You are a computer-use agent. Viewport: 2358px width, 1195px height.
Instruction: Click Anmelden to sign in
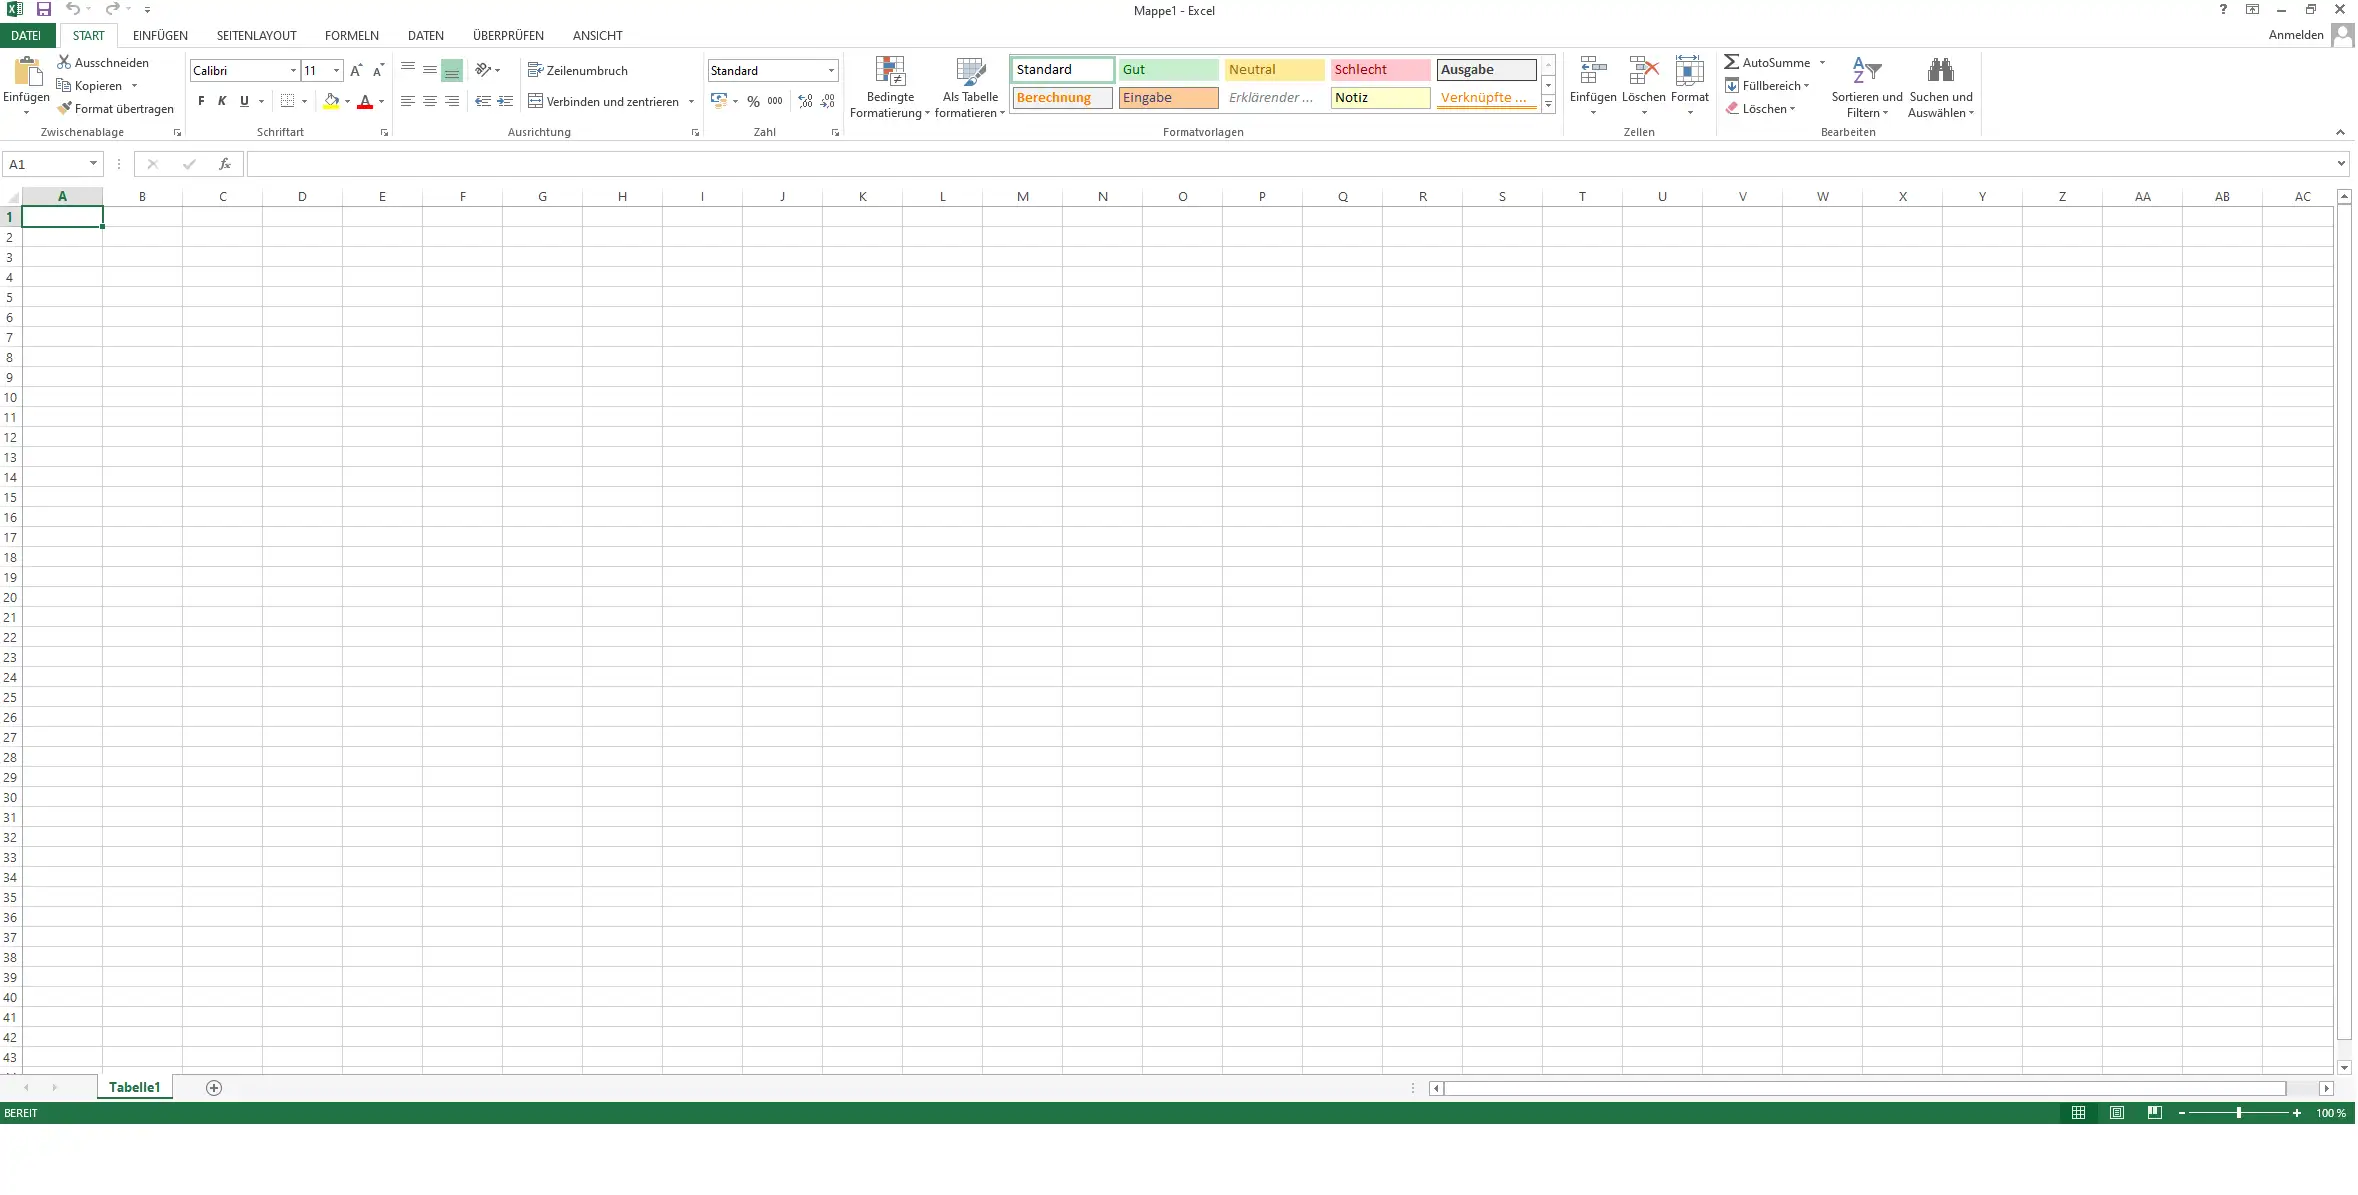(x=2295, y=35)
